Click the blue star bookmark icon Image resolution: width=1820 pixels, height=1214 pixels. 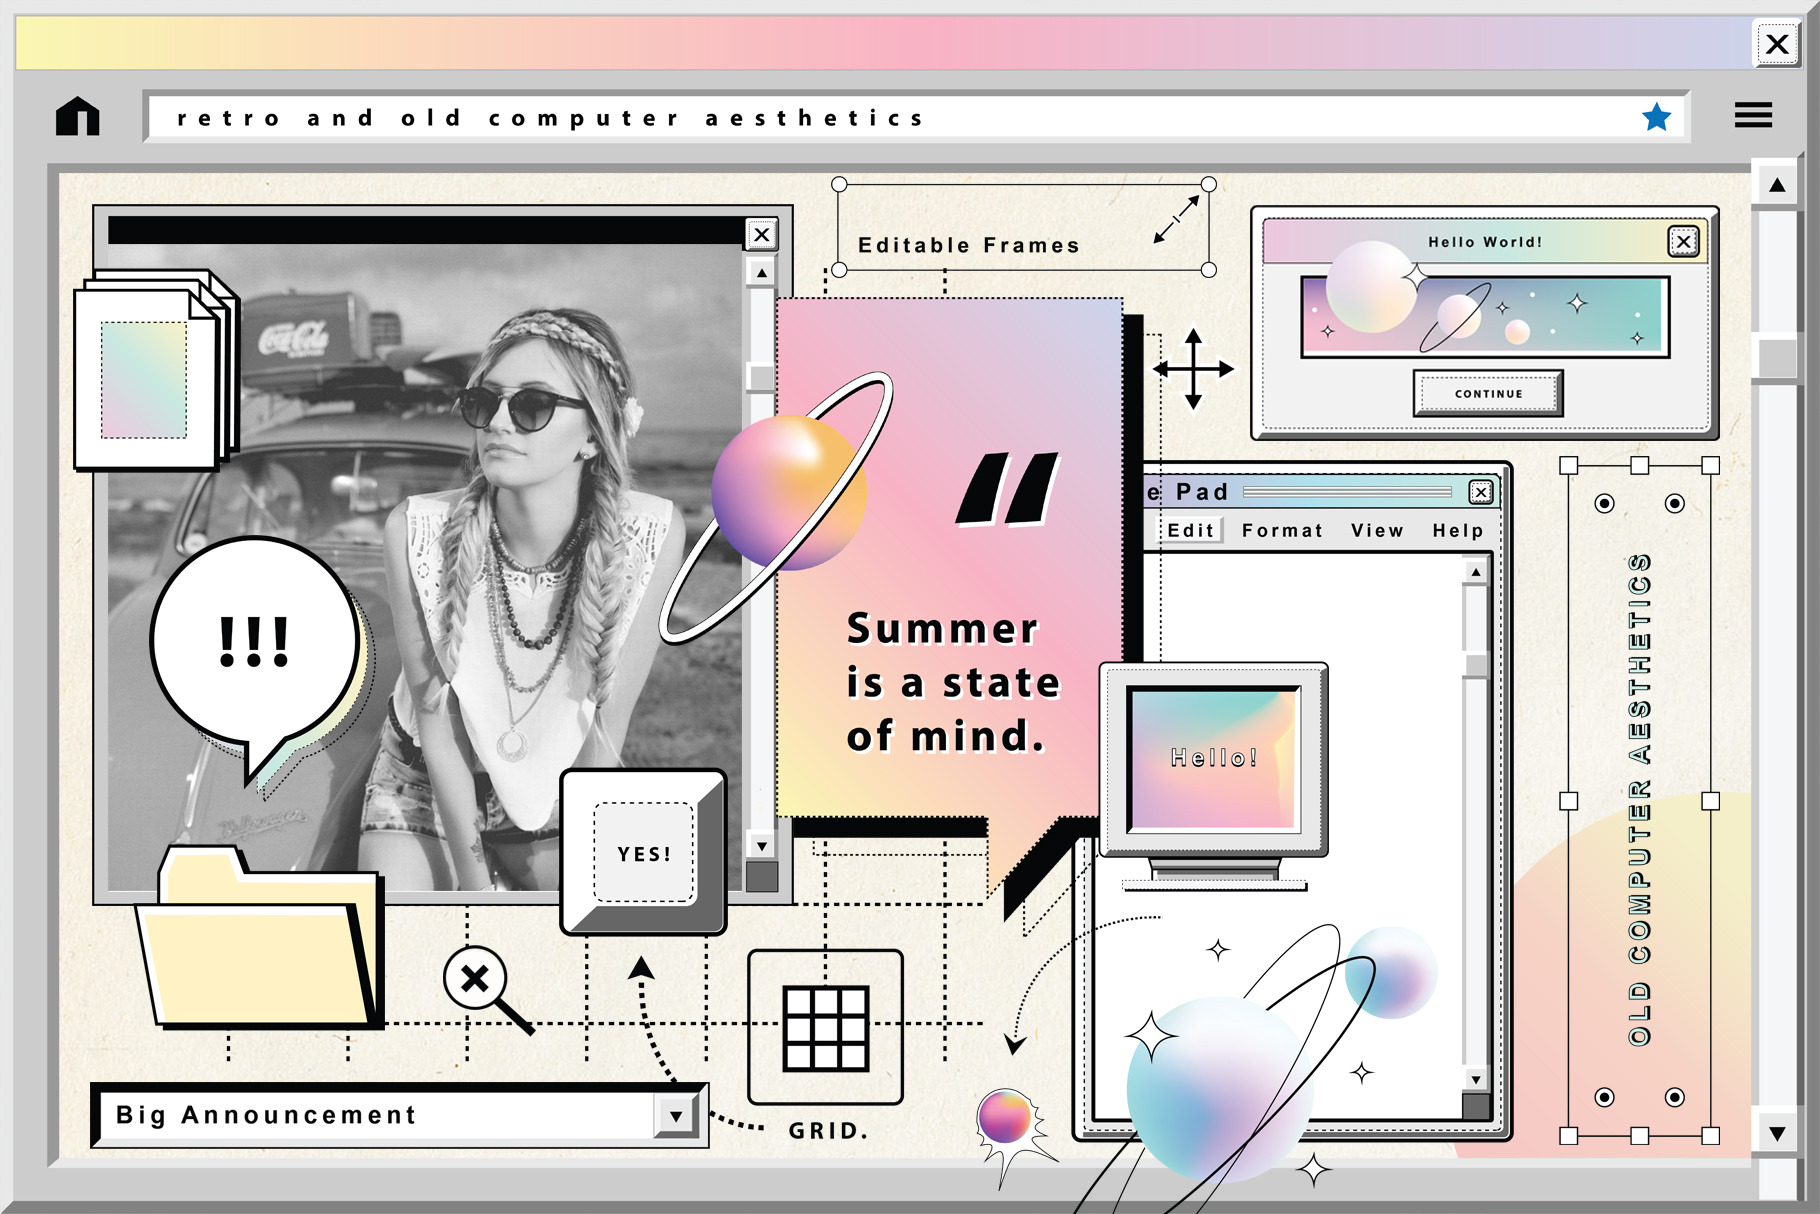click(x=1656, y=117)
